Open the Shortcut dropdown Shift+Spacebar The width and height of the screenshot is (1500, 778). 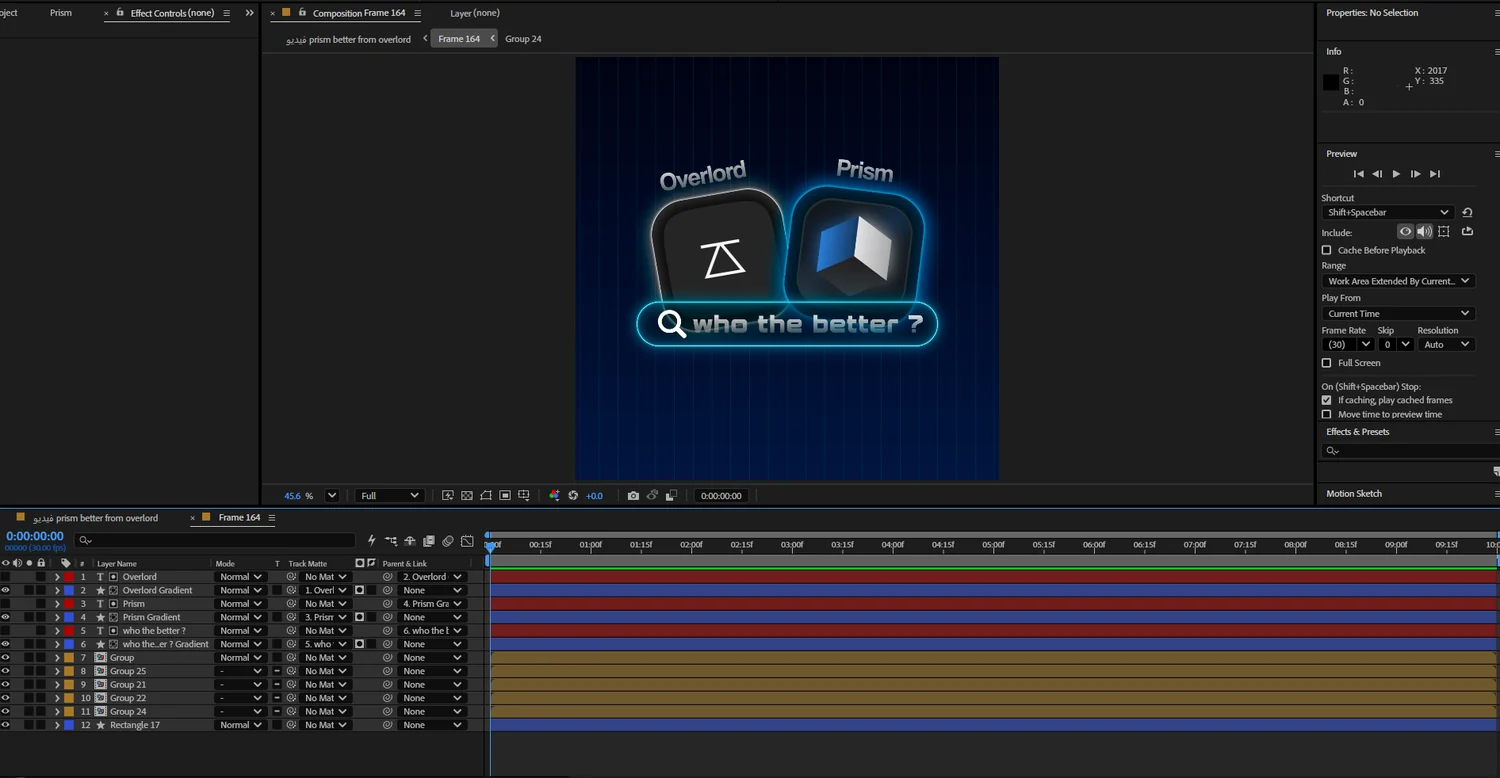[x=1387, y=212]
